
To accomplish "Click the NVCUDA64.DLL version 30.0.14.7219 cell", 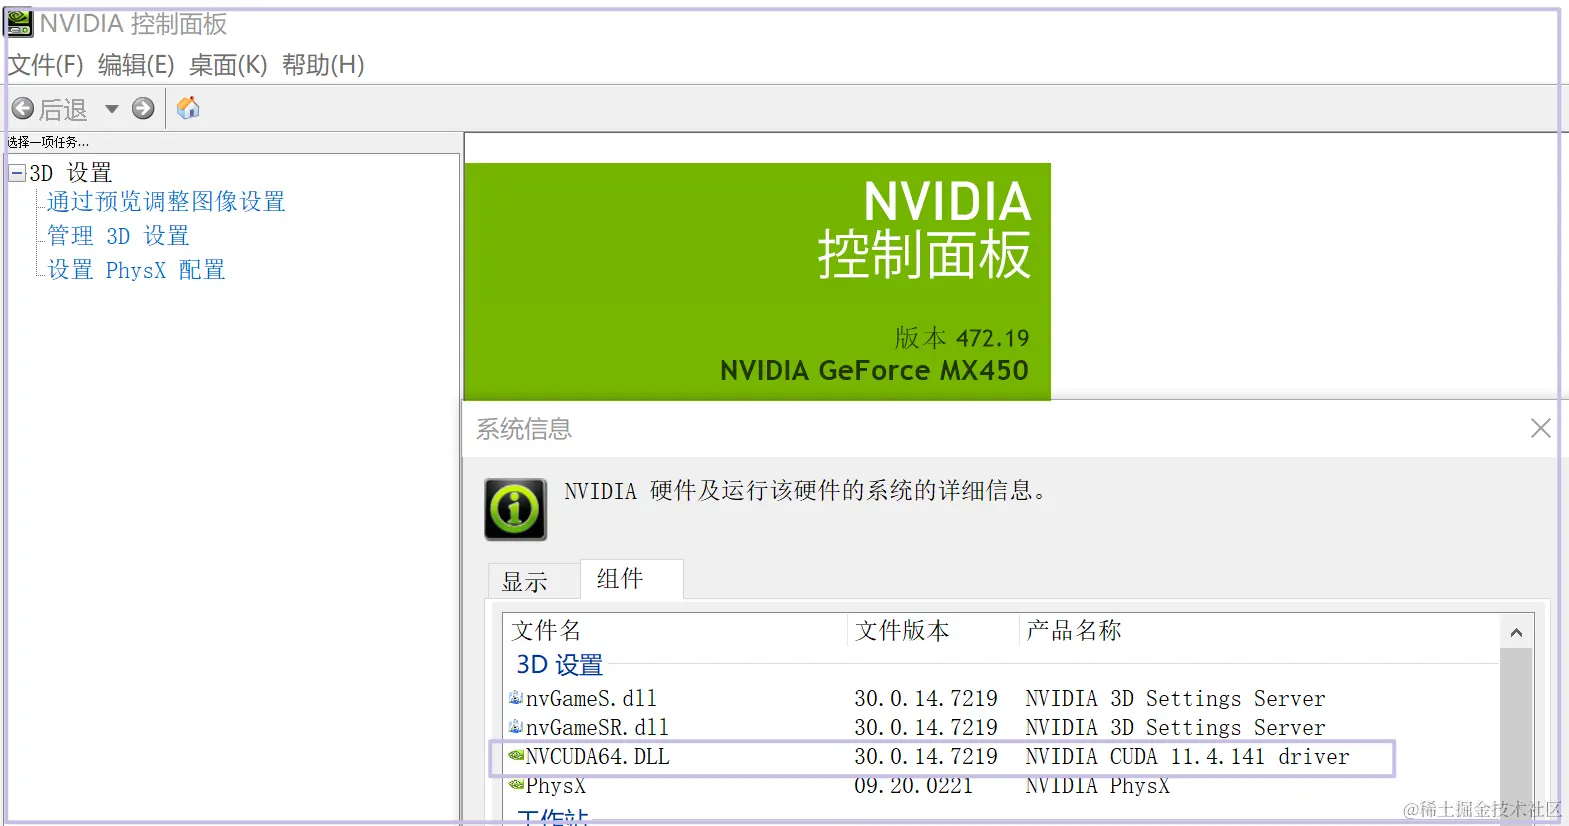I will point(926,756).
